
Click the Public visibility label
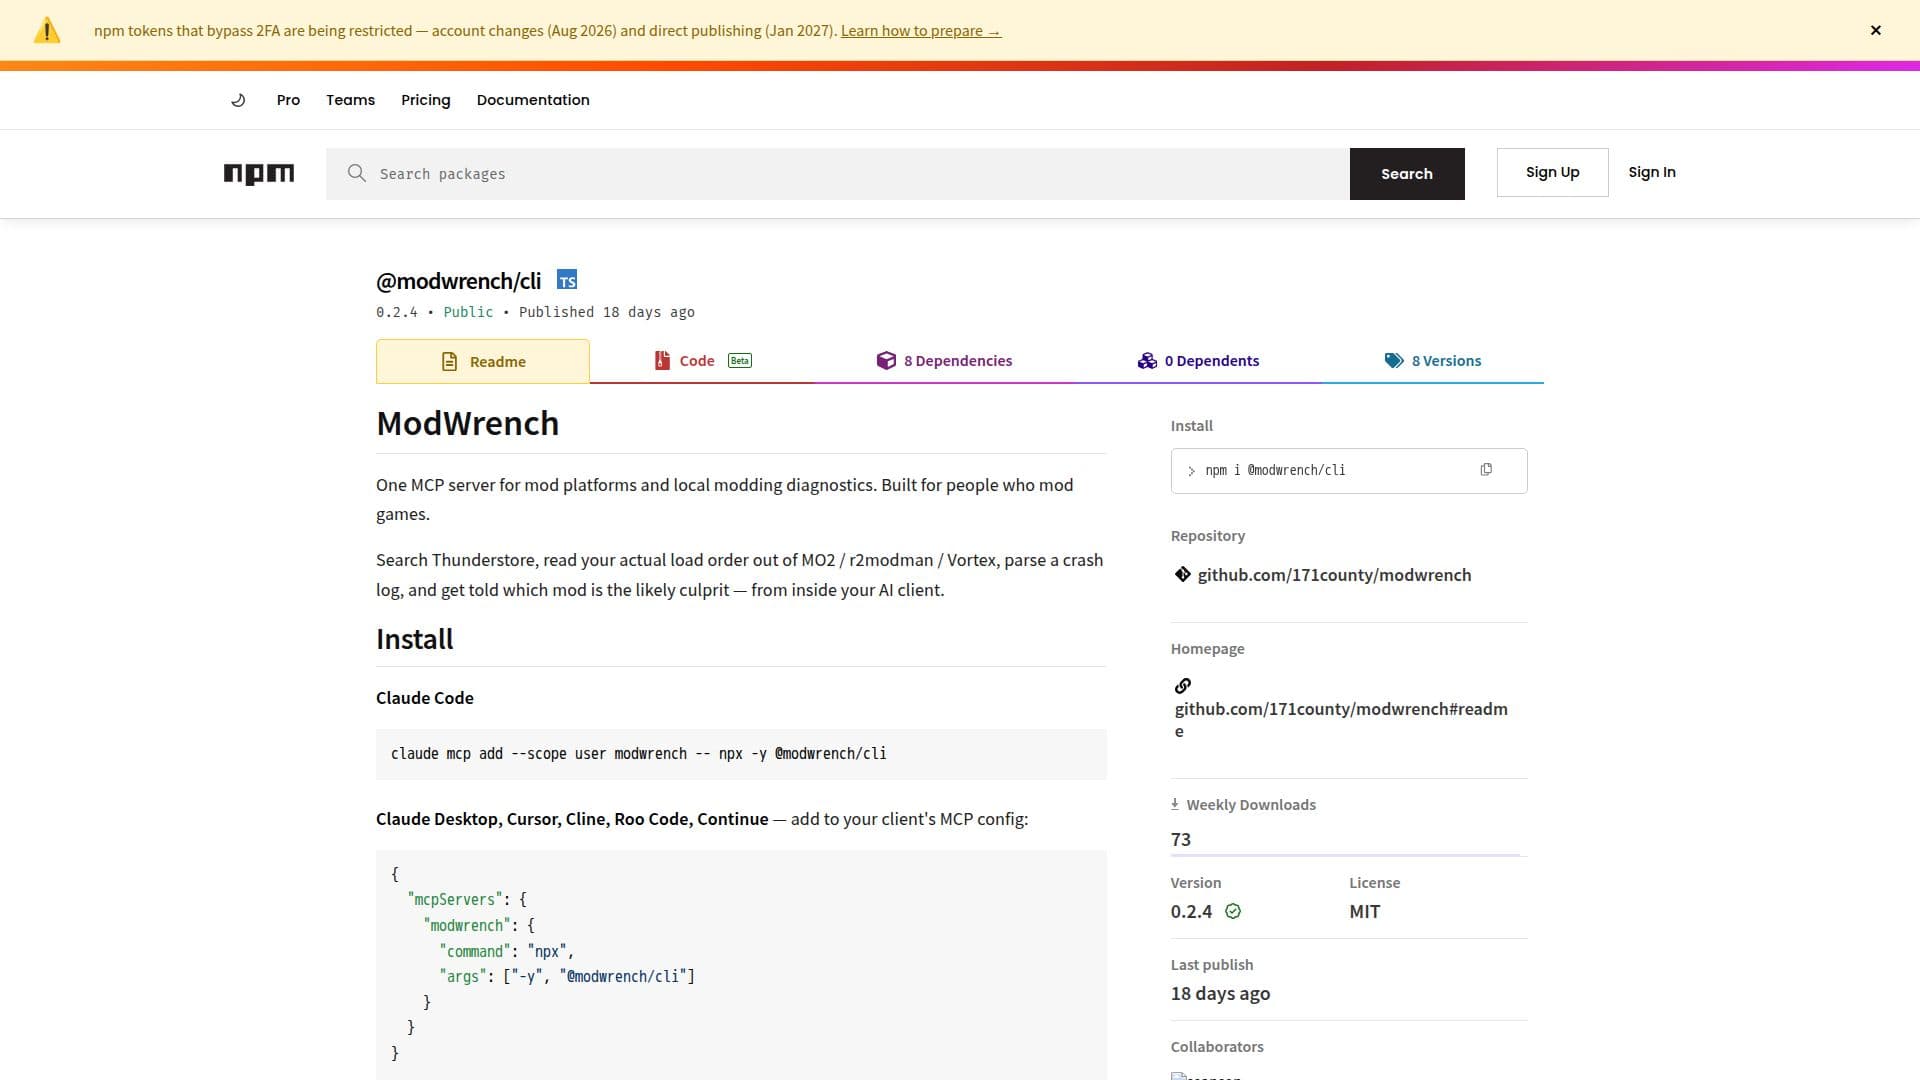point(468,312)
